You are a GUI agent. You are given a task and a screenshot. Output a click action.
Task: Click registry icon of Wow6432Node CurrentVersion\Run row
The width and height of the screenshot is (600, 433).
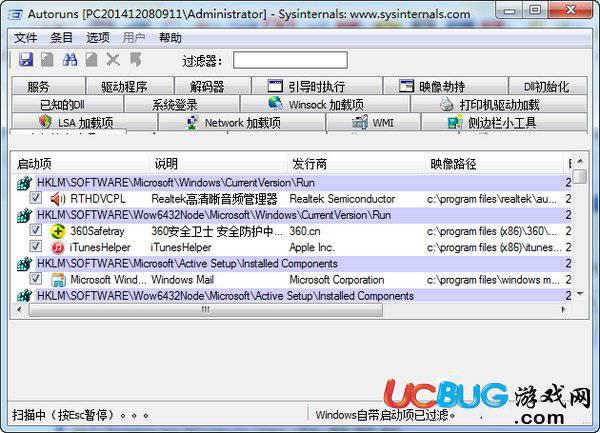pos(24,215)
